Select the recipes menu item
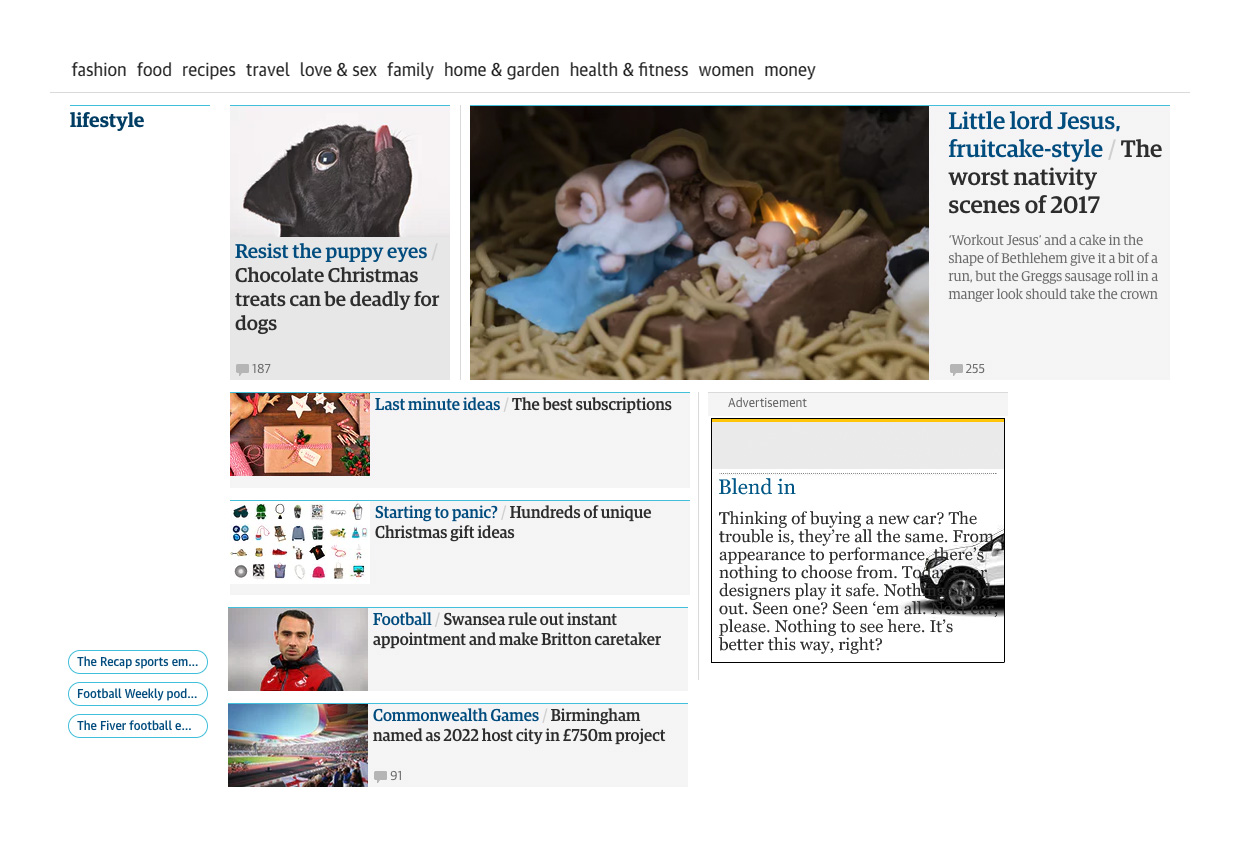Viewport: 1240px width, 853px height. click(209, 70)
